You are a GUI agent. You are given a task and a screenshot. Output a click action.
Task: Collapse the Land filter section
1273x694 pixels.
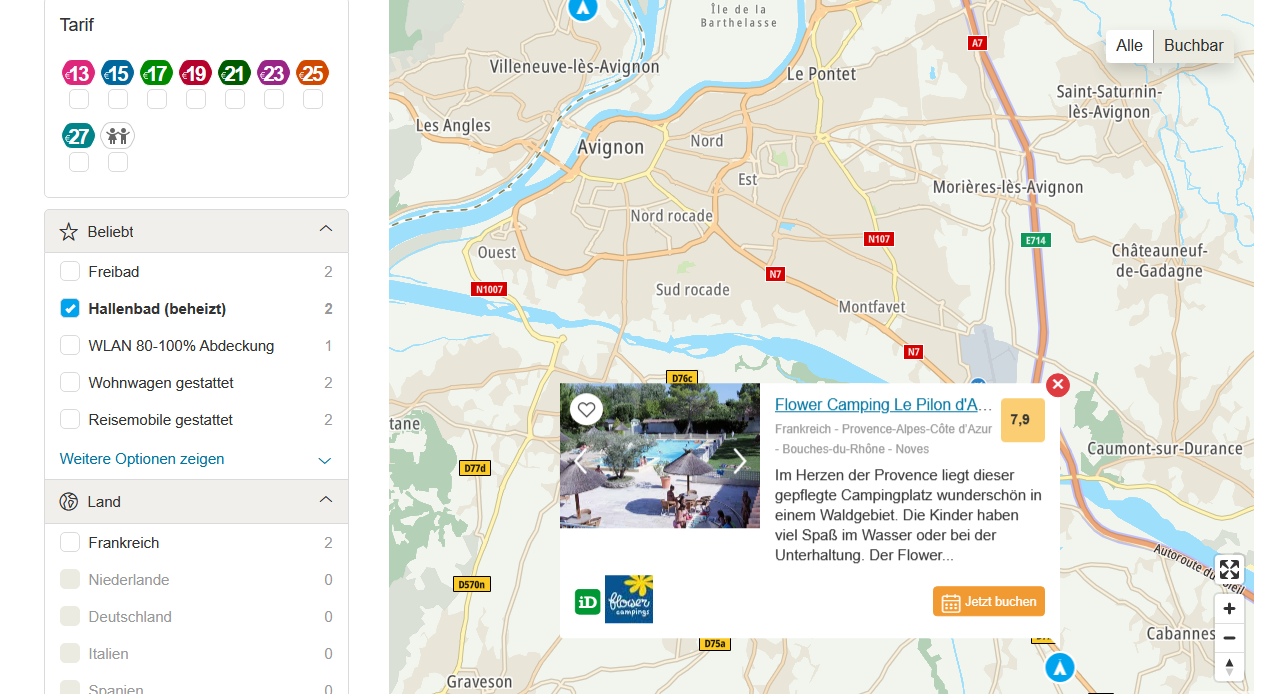[x=325, y=500]
